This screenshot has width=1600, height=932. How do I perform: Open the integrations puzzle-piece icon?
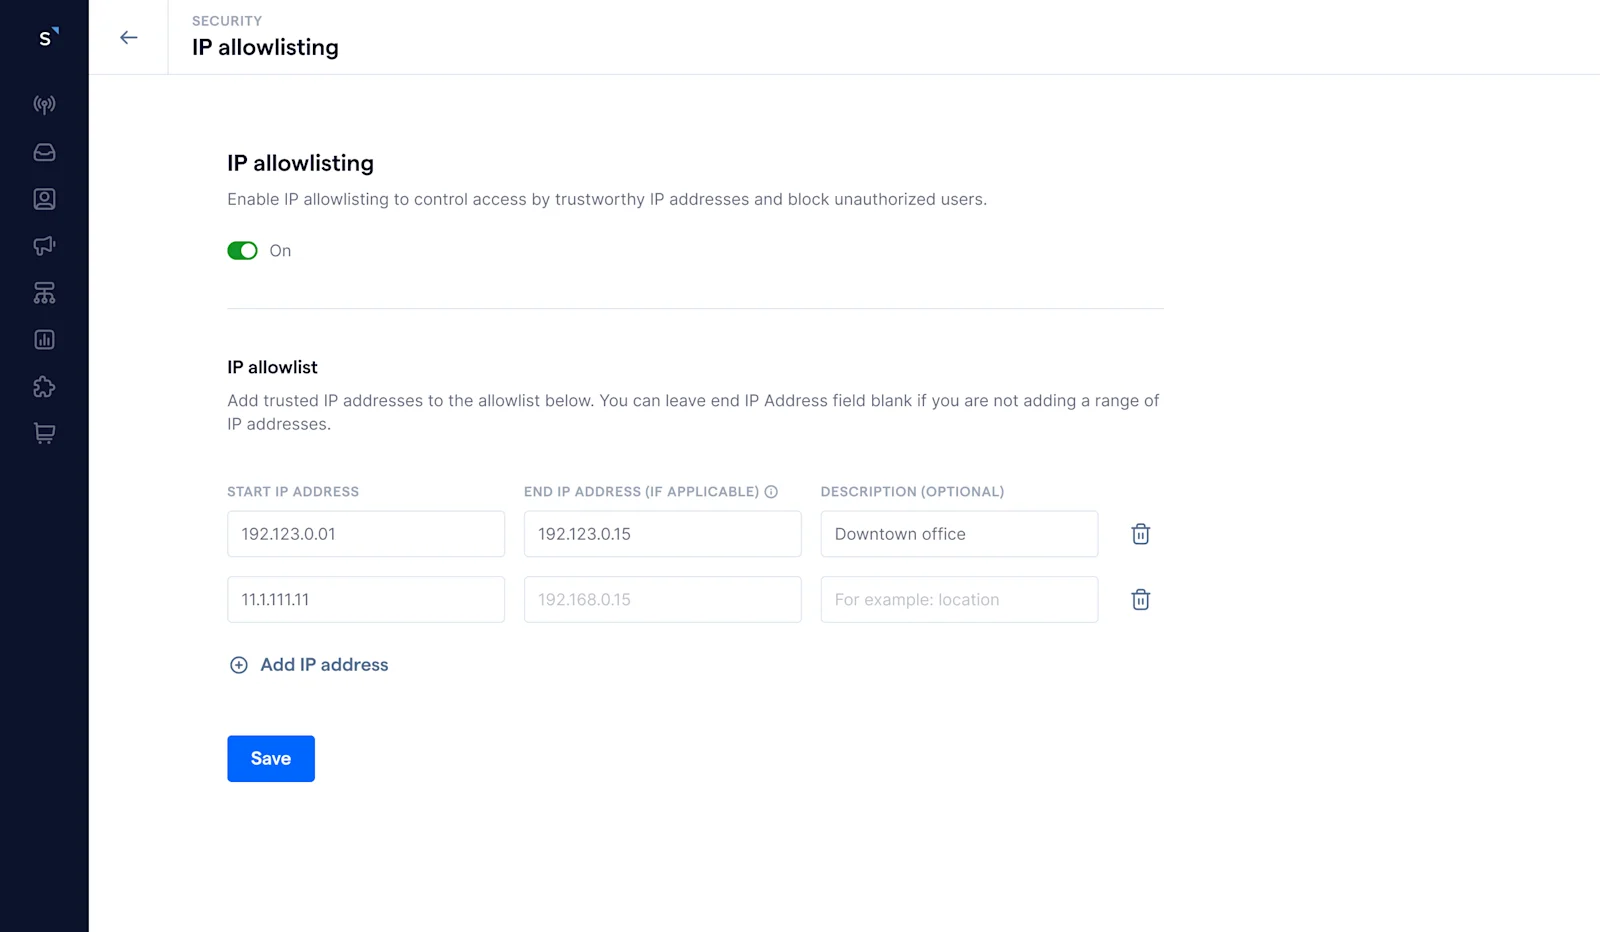point(44,387)
